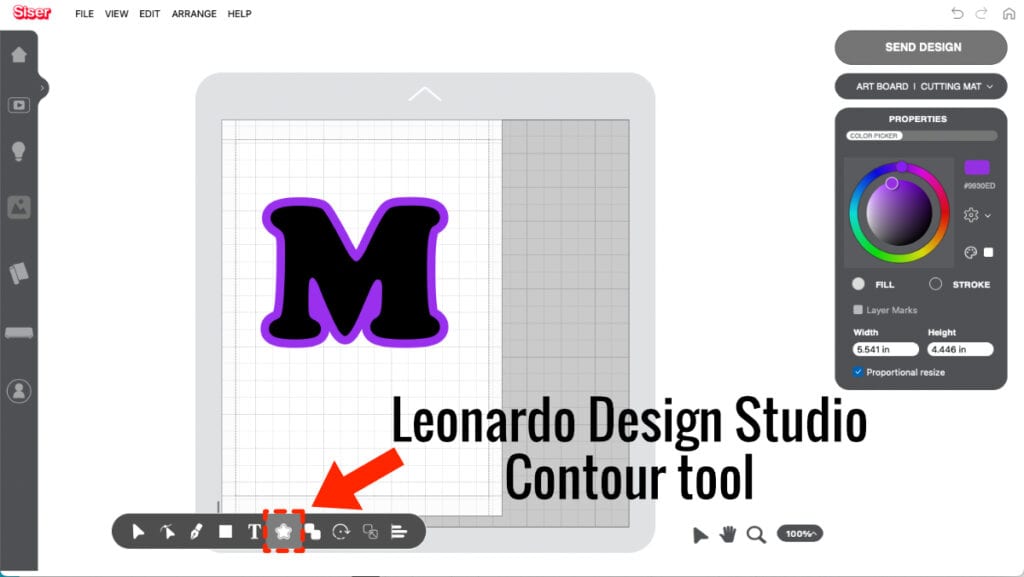The width and height of the screenshot is (1024, 577).
Task: Click the purple color swatch preview
Action: pos(976,167)
